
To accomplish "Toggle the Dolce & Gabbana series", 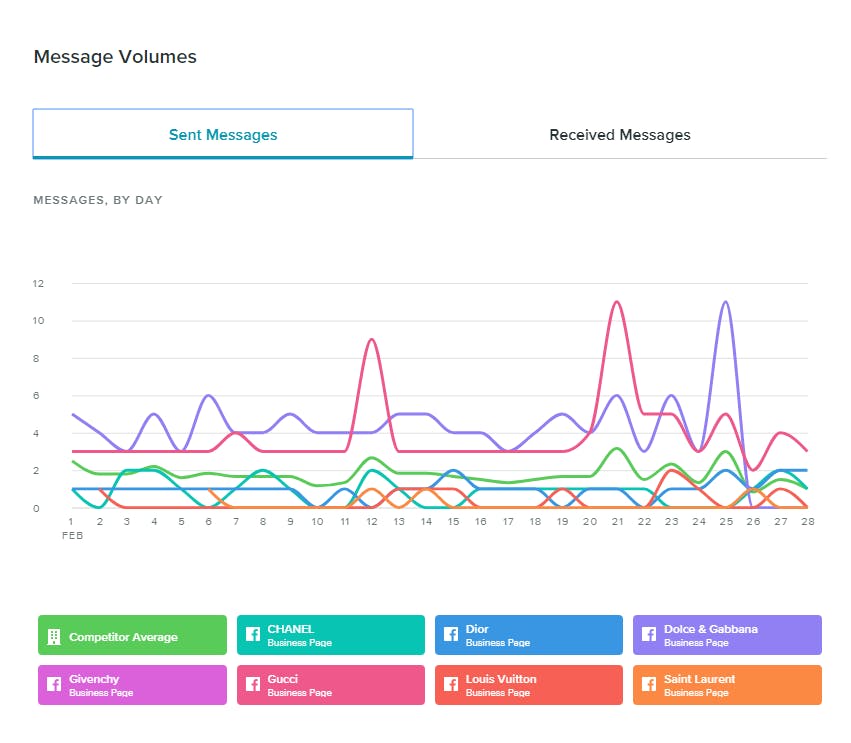I will coord(727,635).
